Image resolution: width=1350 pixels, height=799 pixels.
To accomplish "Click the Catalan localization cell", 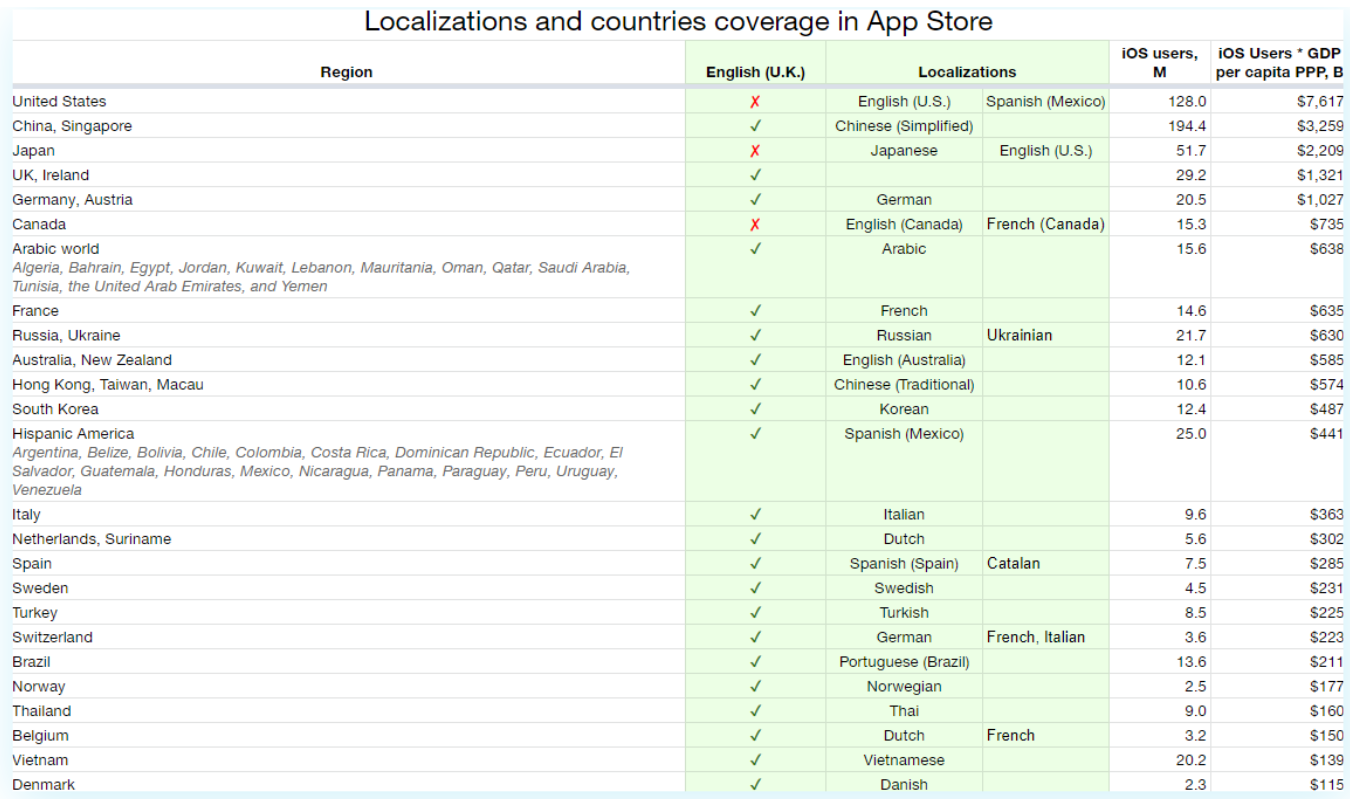I will click(1013, 563).
